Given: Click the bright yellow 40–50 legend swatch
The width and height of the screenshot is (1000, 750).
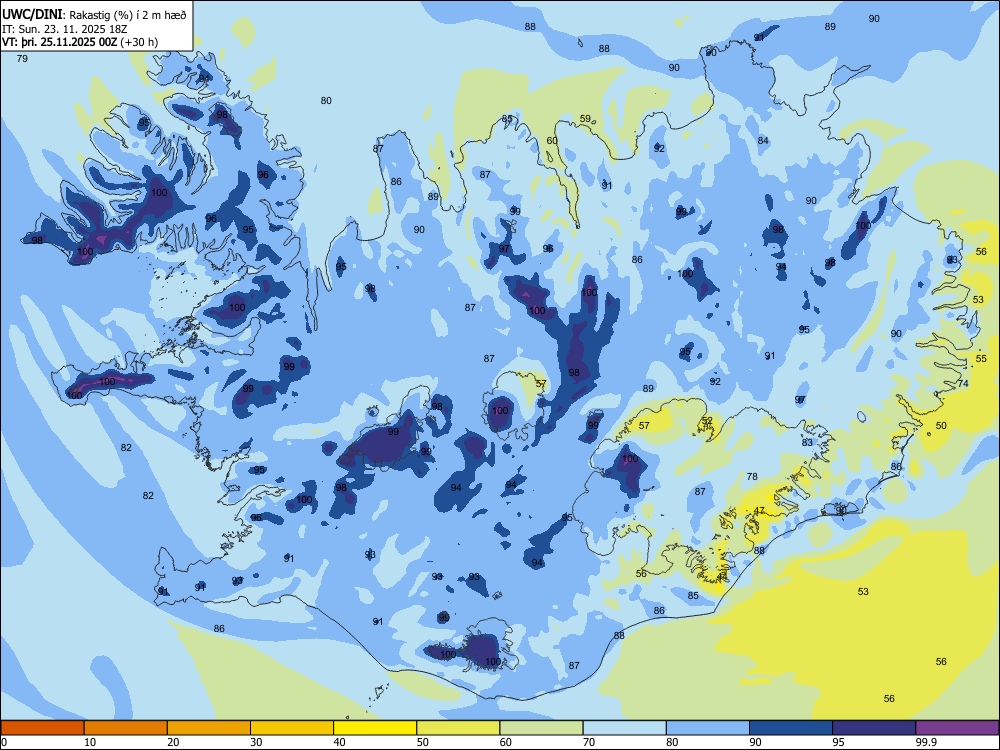Looking at the screenshot, I should (x=375, y=728).
